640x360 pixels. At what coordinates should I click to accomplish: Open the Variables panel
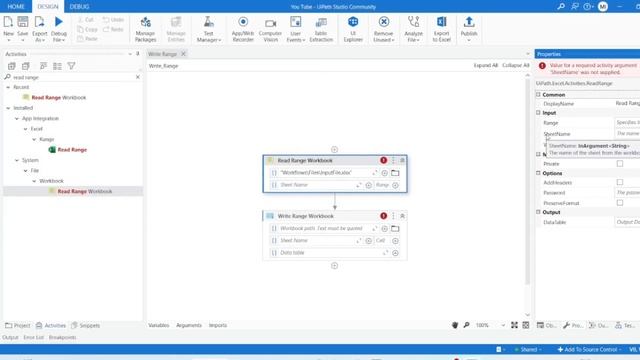pyautogui.click(x=159, y=325)
